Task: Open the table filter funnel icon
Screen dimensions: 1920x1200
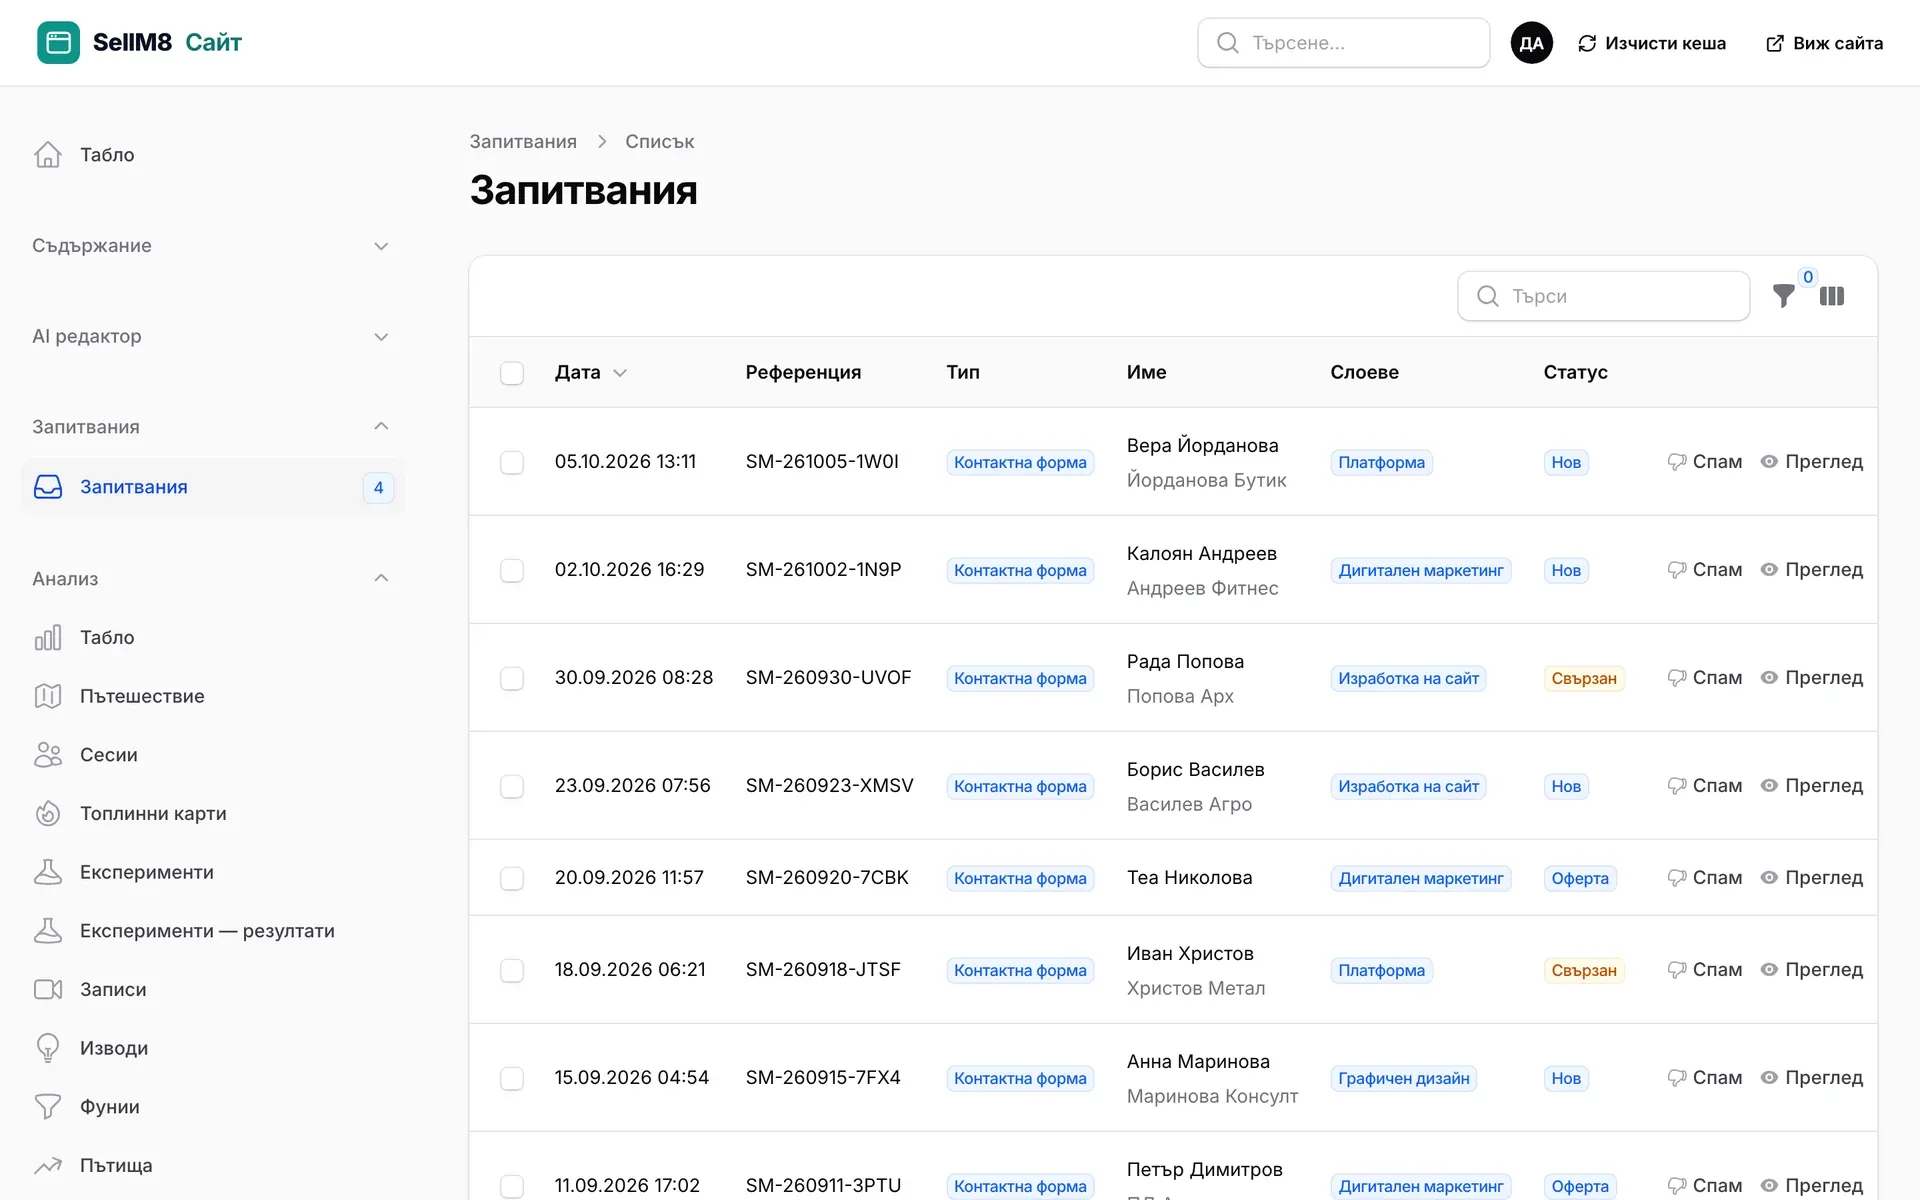Action: 1783,296
